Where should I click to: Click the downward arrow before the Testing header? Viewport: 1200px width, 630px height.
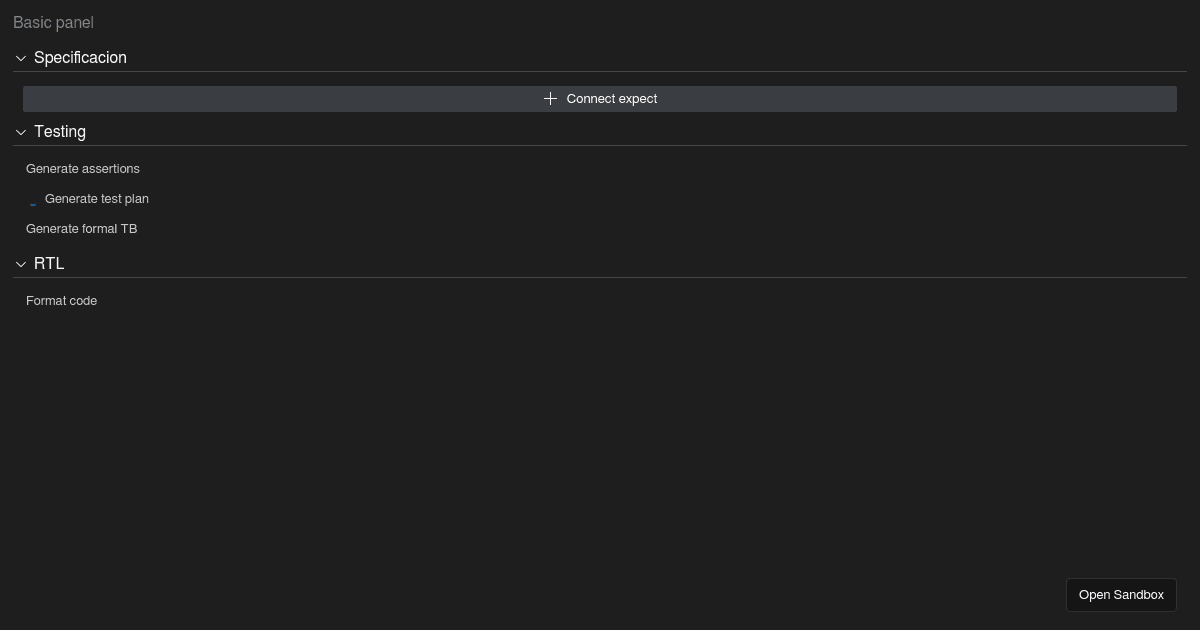(x=20, y=132)
